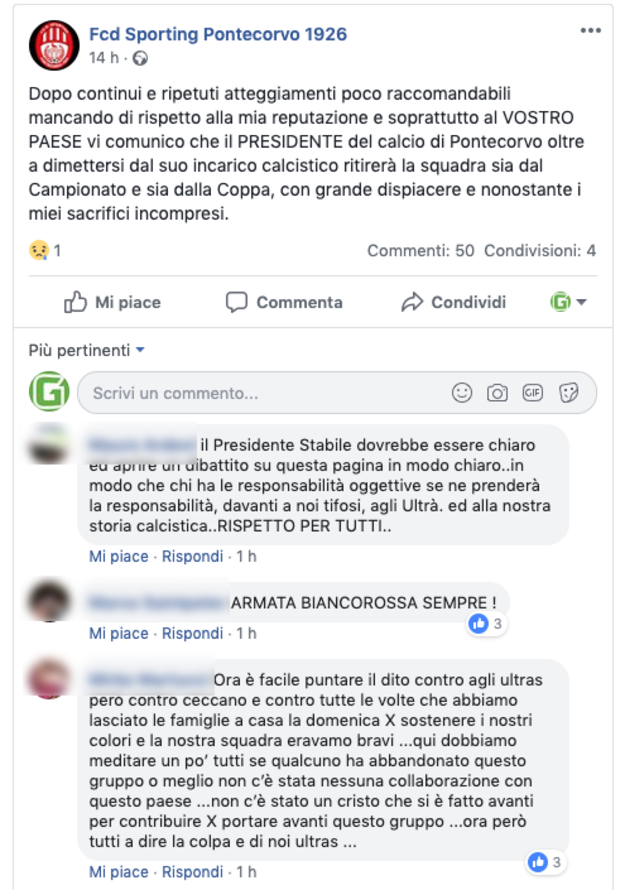The image size is (625, 890).
Task: Open the Fcd Sporting Pontecorvo 1926 page link
Action: point(218,34)
